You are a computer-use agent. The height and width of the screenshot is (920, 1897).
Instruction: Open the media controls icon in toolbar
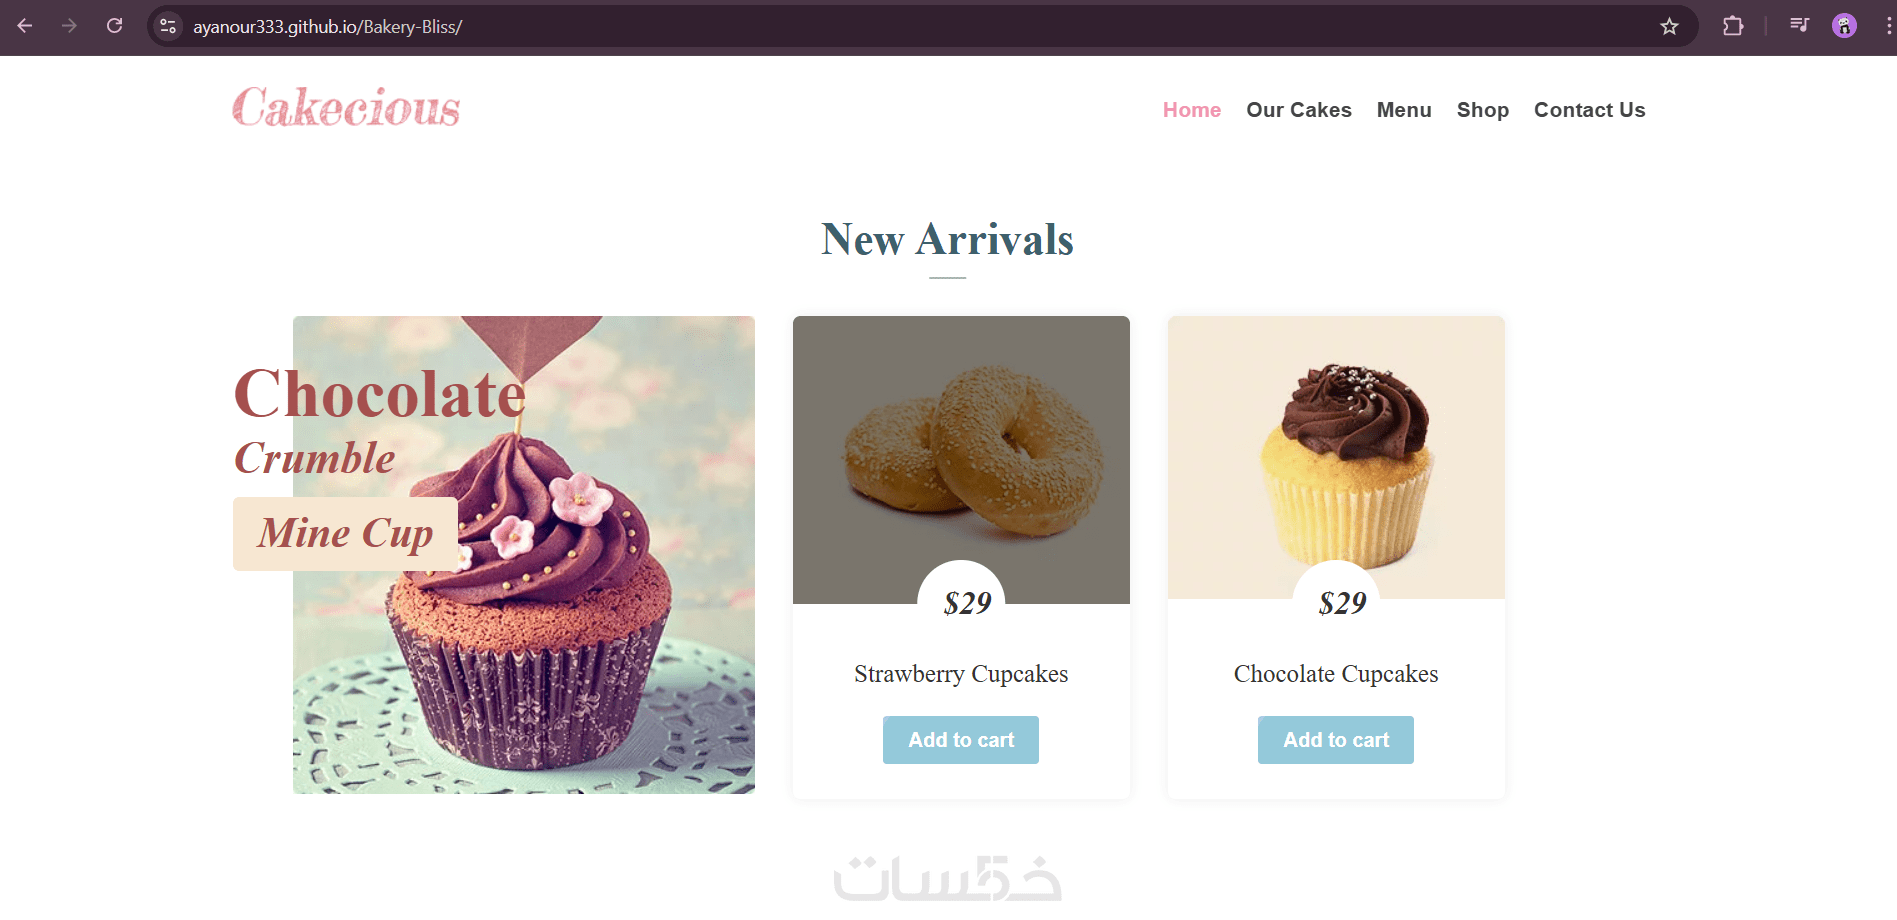(1799, 26)
